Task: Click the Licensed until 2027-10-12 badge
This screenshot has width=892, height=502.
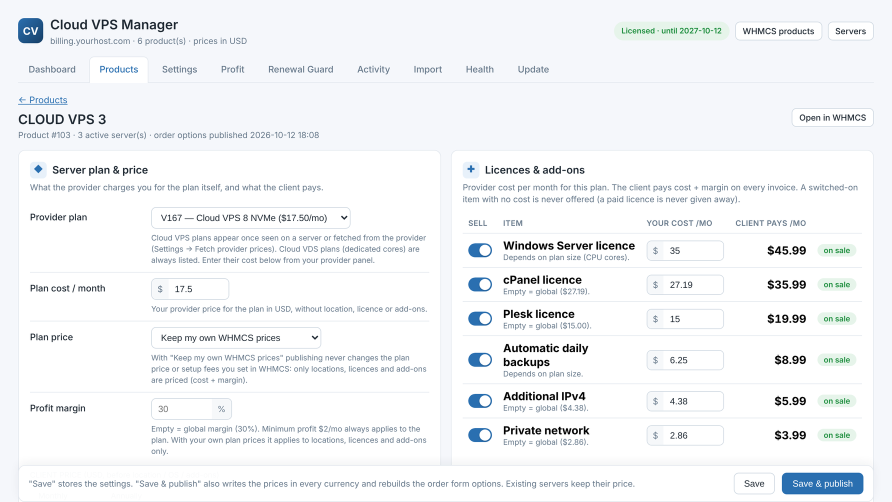Action: tap(671, 31)
